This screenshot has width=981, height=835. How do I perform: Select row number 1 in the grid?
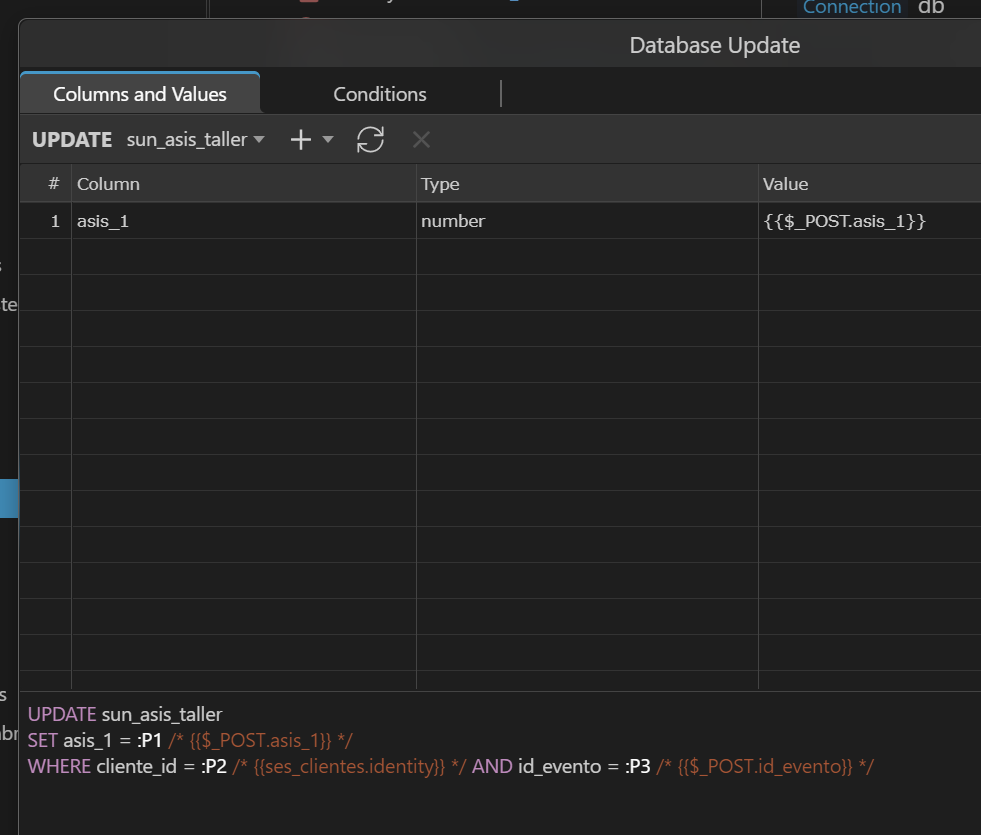[55, 220]
